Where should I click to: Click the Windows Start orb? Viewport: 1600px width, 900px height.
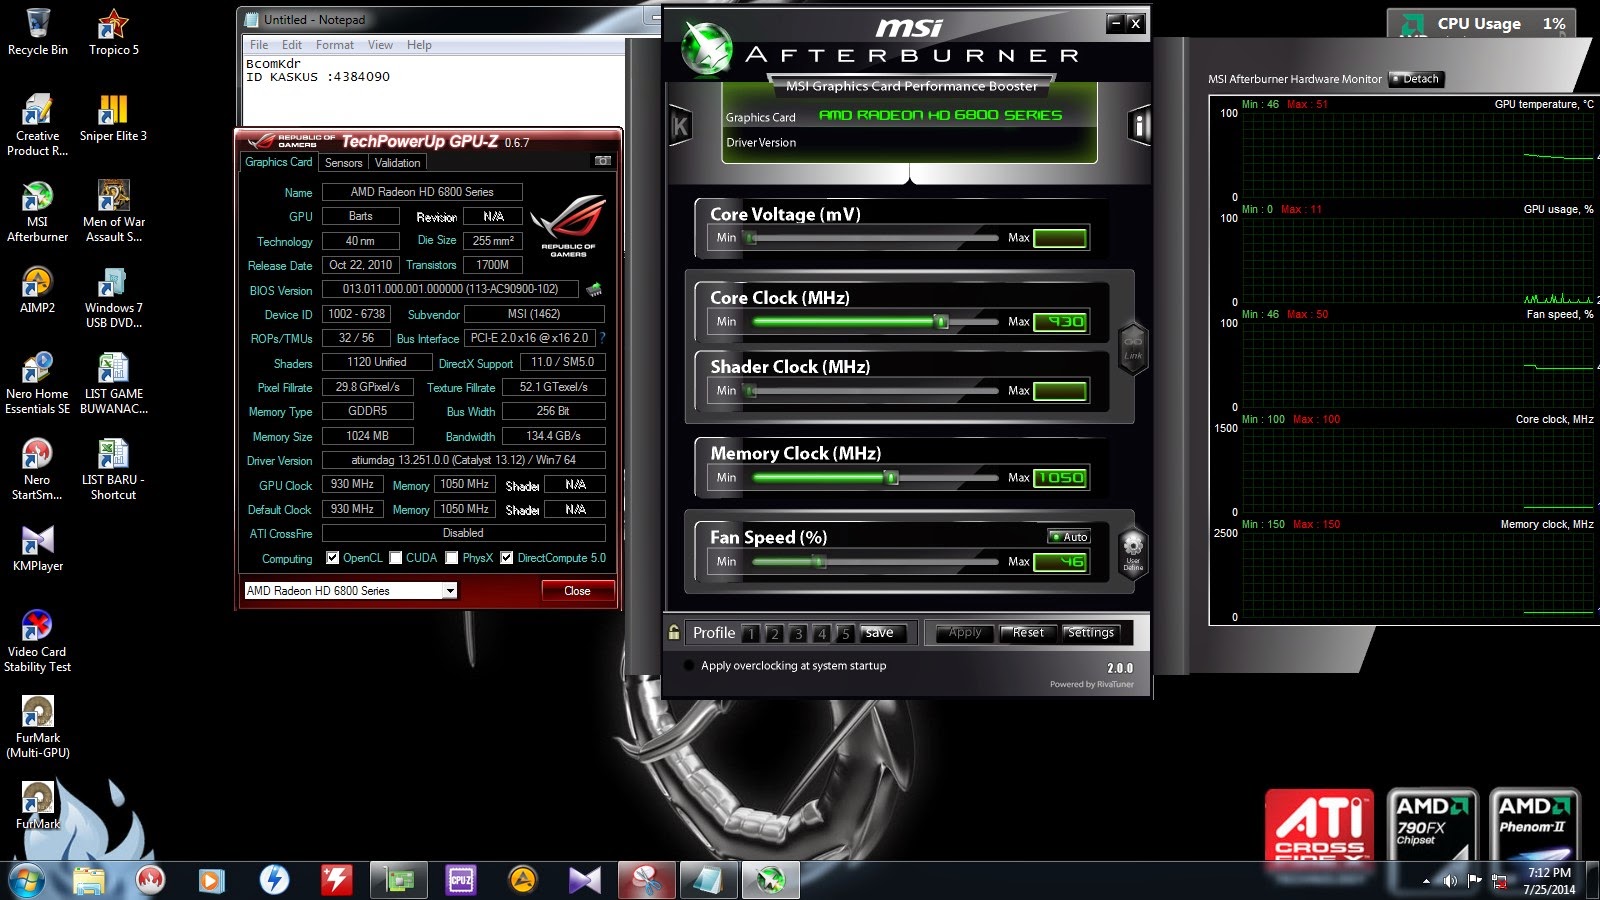(26, 880)
